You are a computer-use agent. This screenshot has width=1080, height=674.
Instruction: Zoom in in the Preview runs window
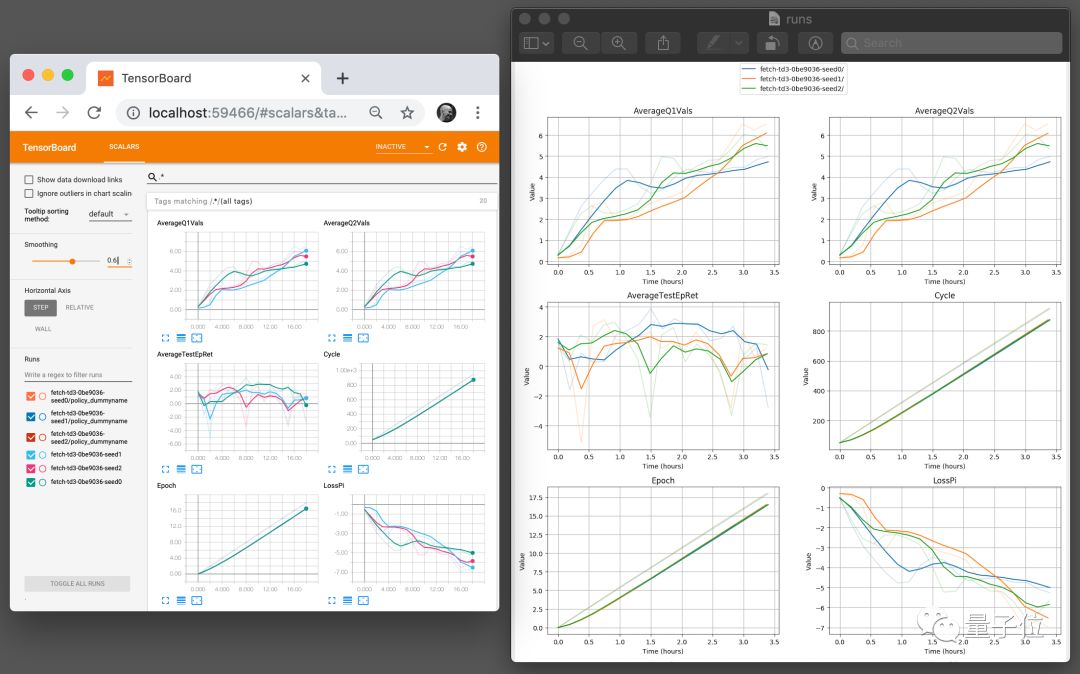[619, 43]
